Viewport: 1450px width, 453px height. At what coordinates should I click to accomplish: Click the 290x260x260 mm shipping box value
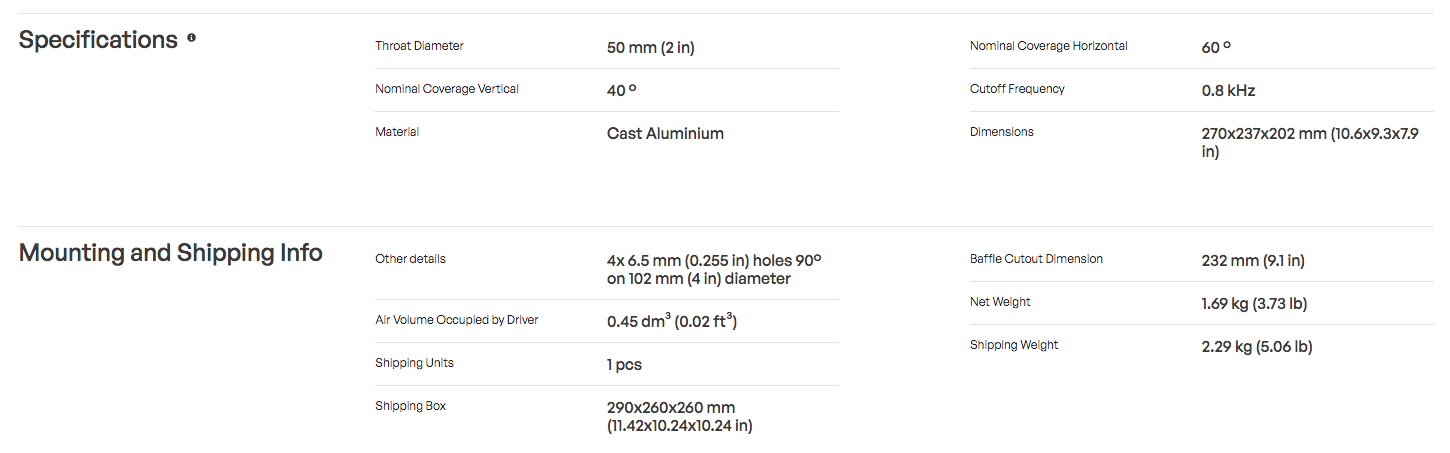pos(680,417)
